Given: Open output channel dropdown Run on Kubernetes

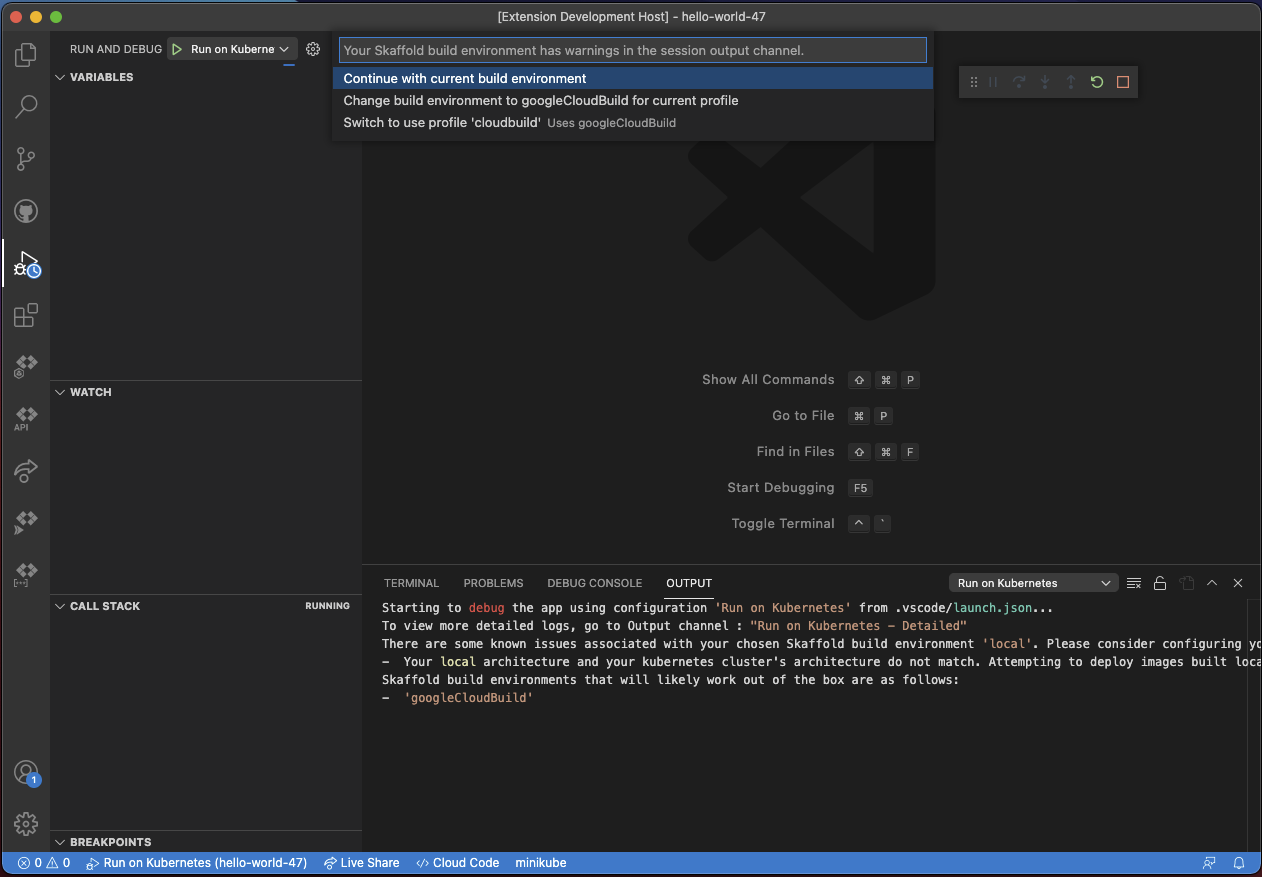Looking at the screenshot, I should point(1033,583).
